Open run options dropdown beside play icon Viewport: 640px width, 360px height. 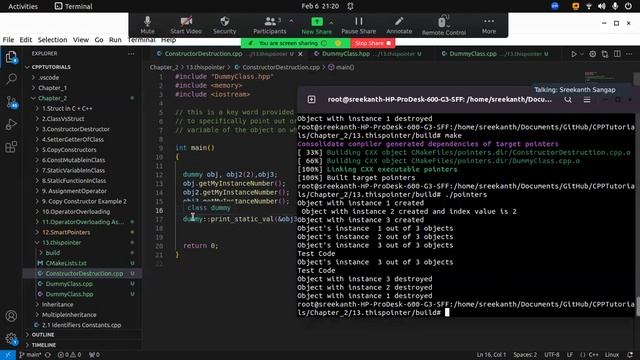click(582, 54)
